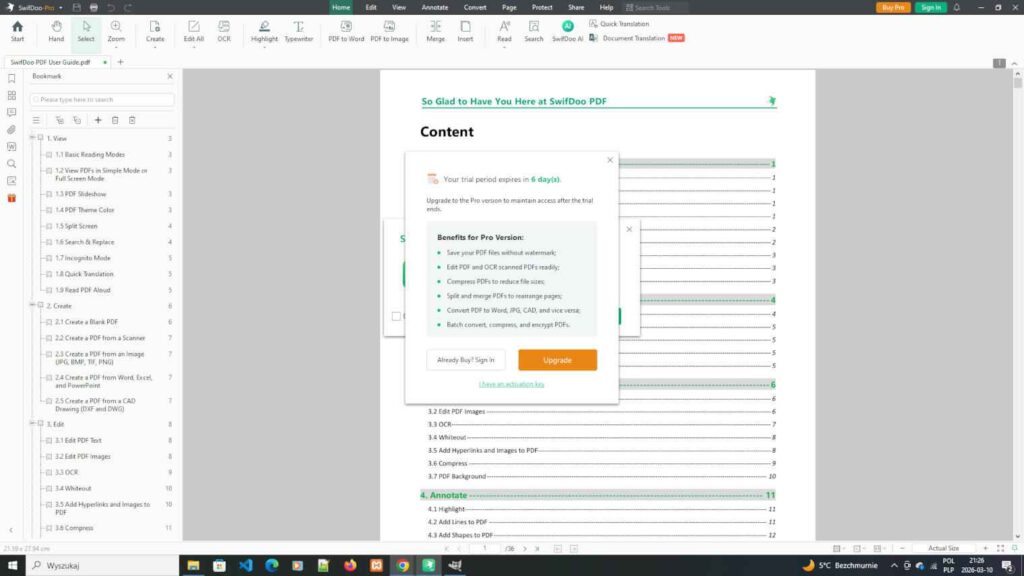Image resolution: width=1024 pixels, height=576 pixels.
Task: Collapse the '1. View' bookmark tree
Action: (33, 138)
